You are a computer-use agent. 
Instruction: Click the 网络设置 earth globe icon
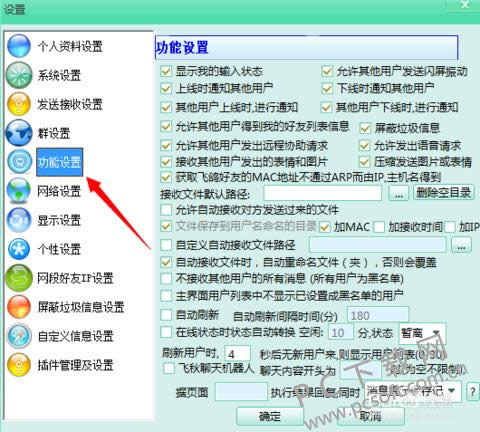(19, 191)
